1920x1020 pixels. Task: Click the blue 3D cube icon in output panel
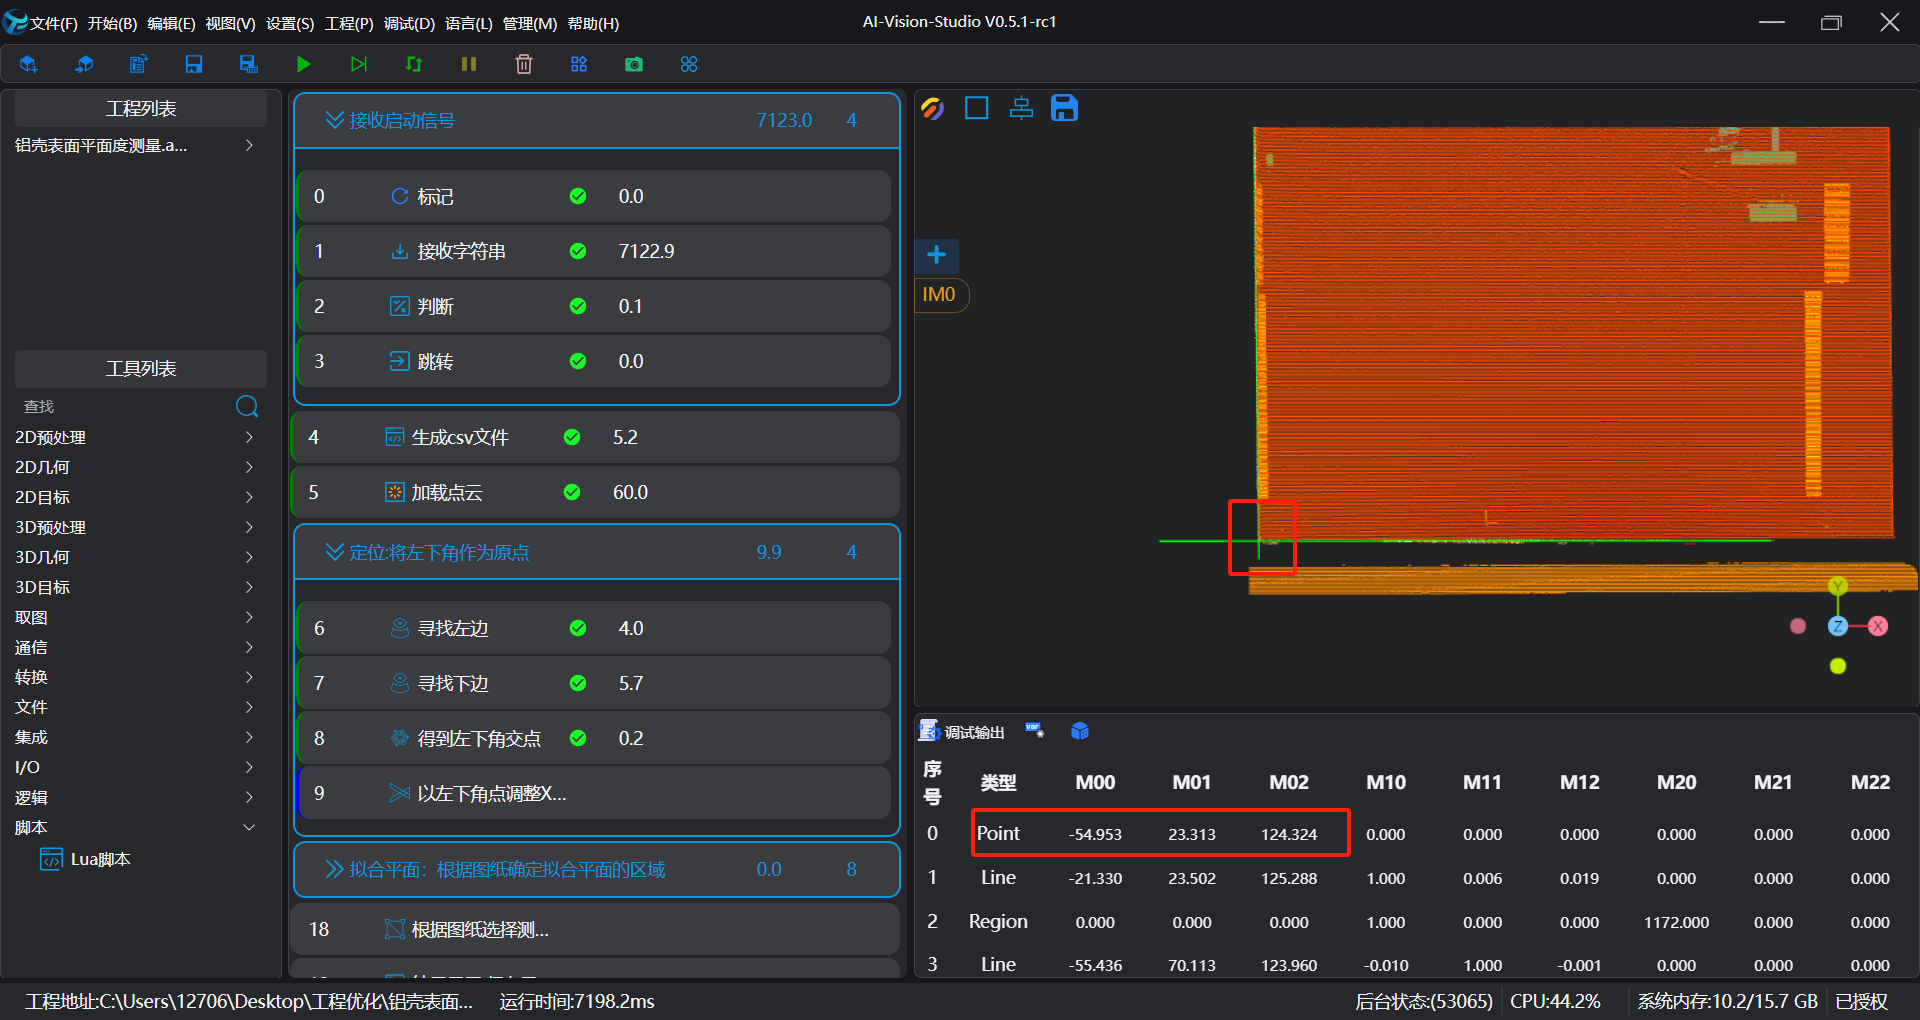(x=1080, y=731)
